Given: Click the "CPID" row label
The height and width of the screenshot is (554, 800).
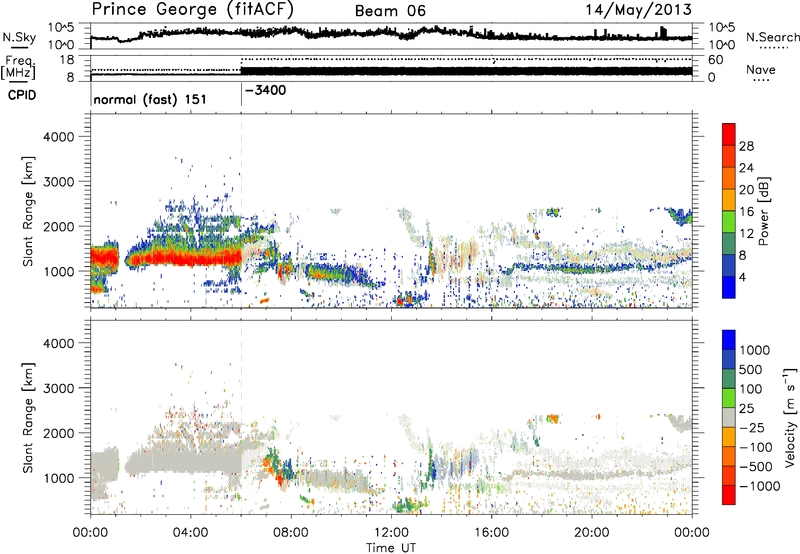Looking at the screenshot, I should pyautogui.click(x=22, y=95).
